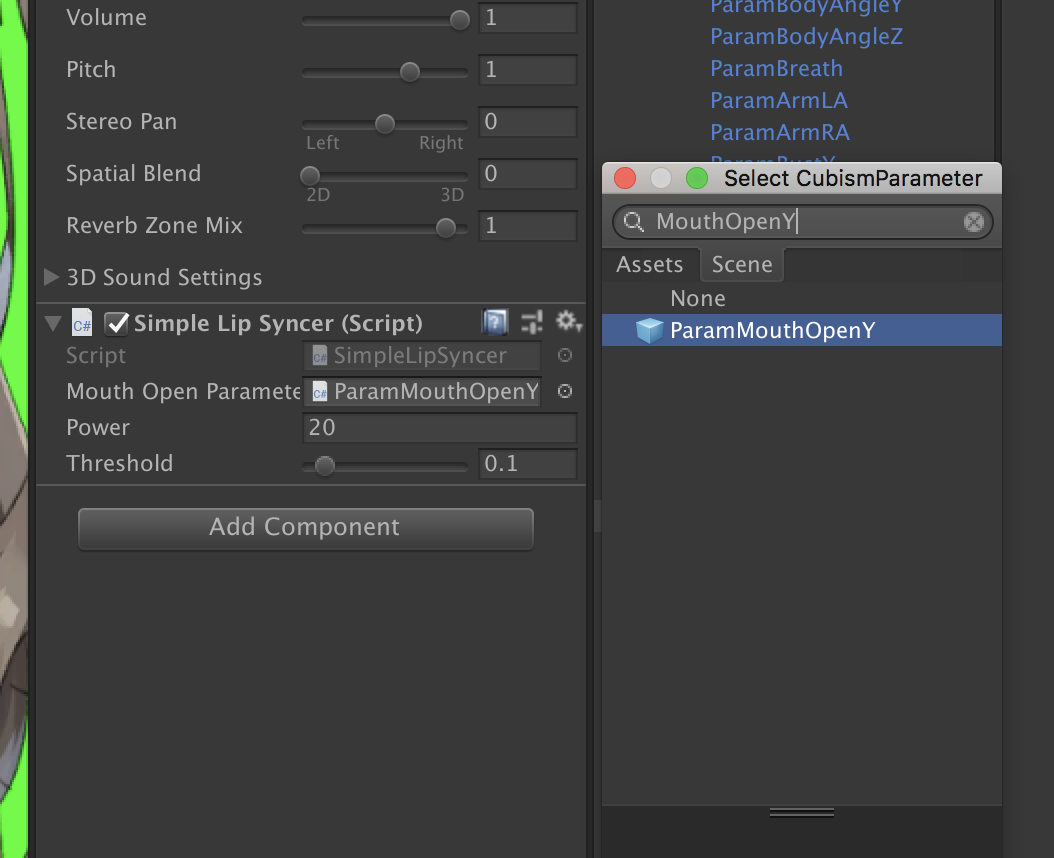Click the Power label
The height and width of the screenshot is (858, 1054).
[x=98, y=428]
